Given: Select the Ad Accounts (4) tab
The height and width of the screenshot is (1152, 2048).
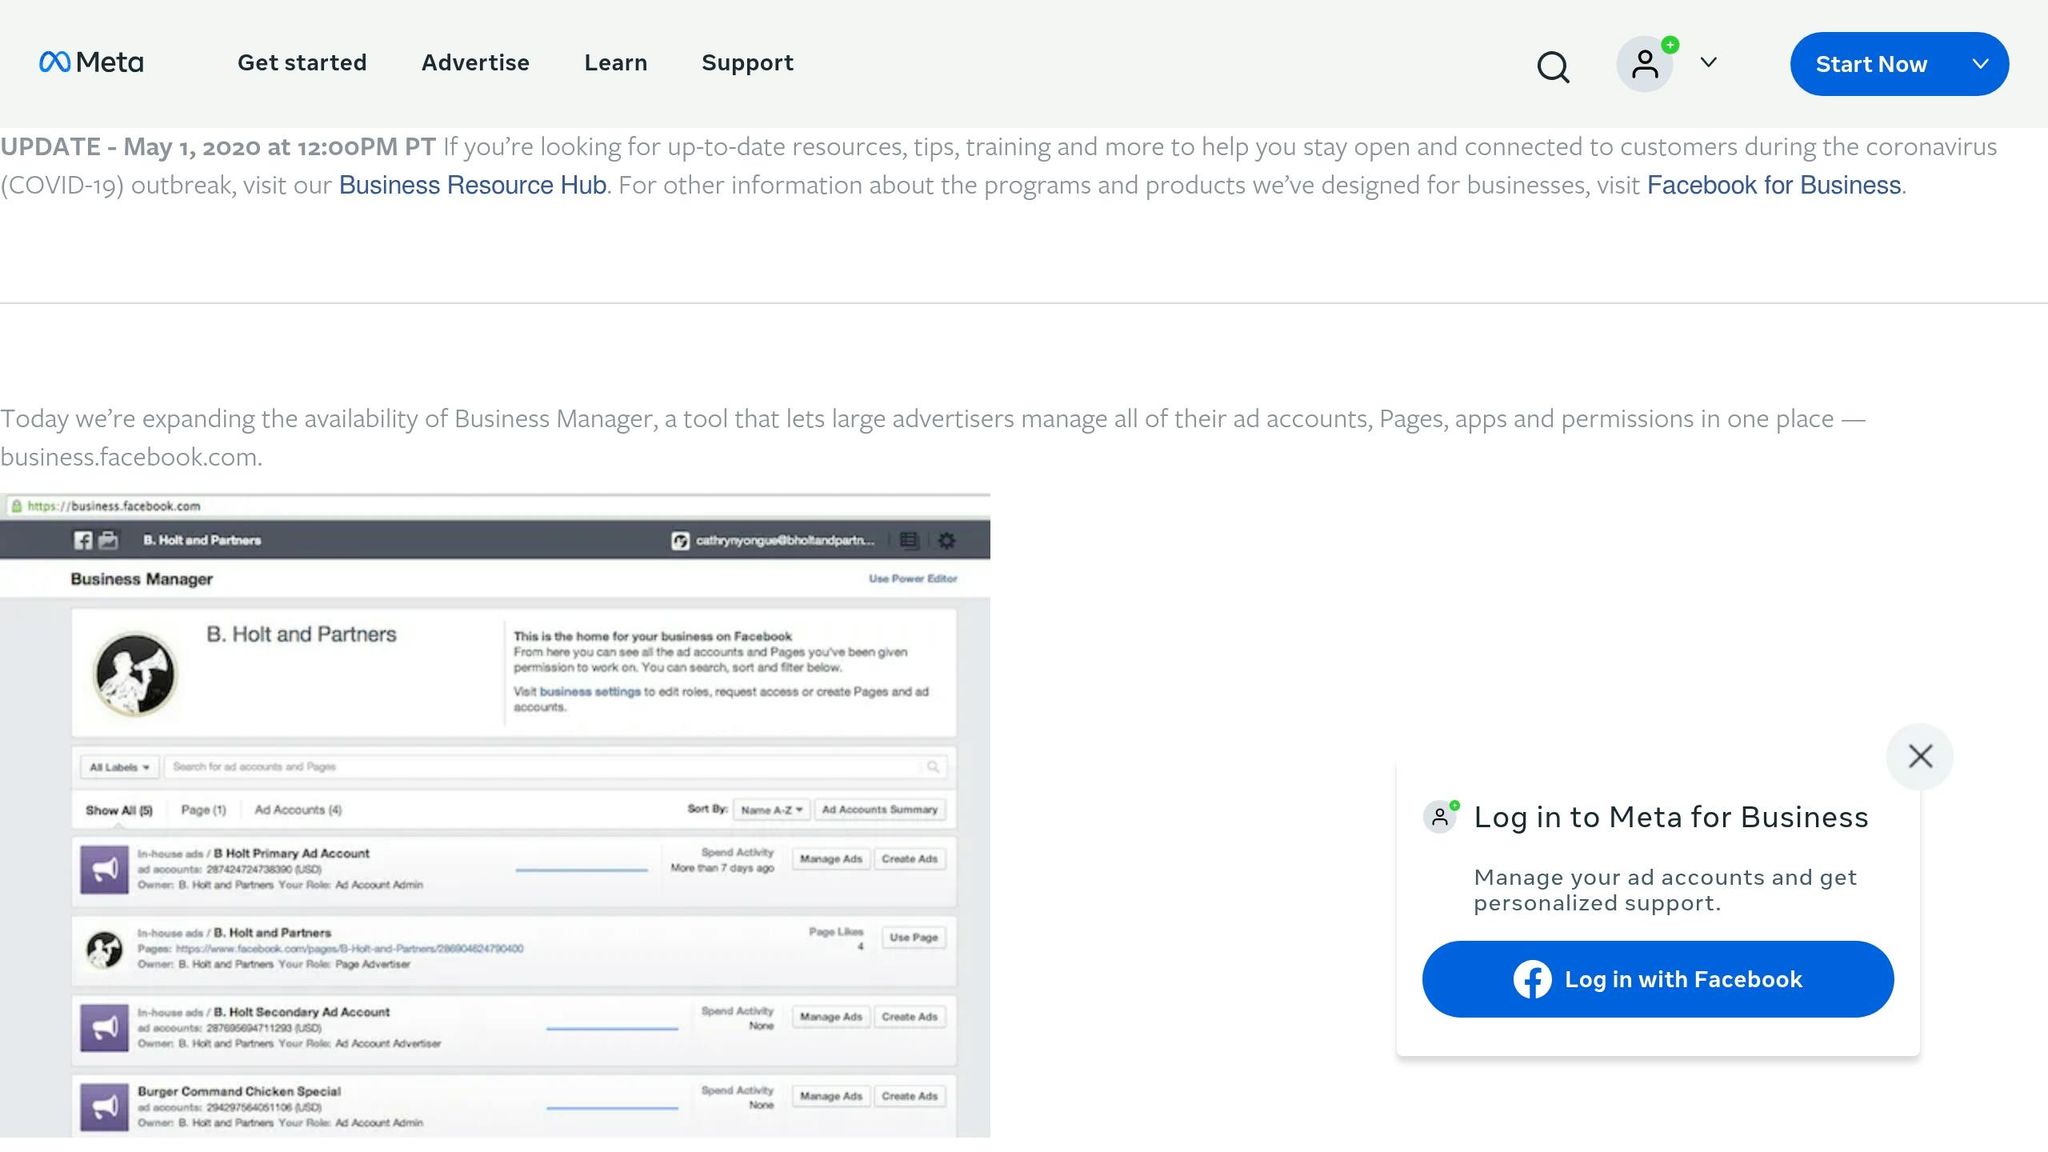Looking at the screenshot, I should click(x=298, y=810).
